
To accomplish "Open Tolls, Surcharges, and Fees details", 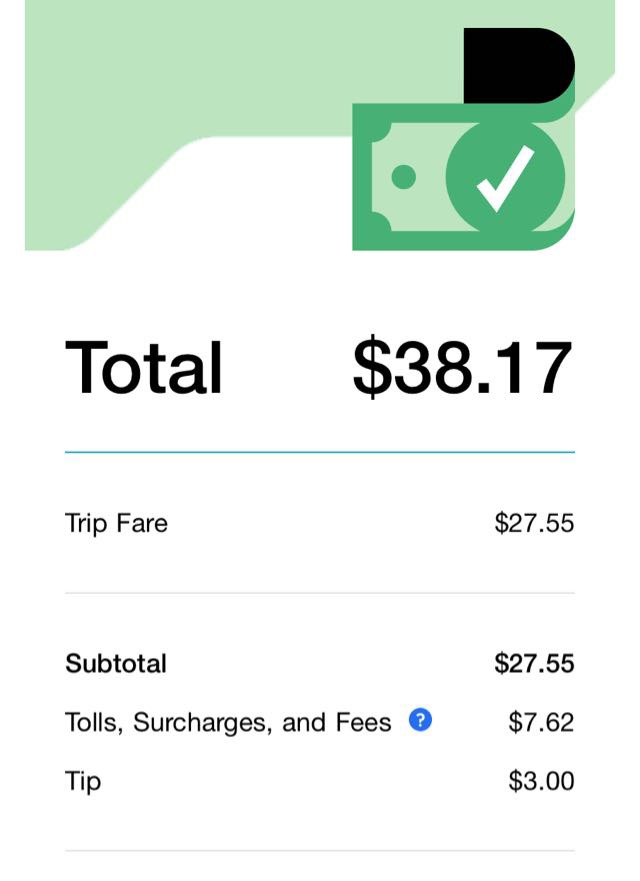I will click(x=228, y=722).
